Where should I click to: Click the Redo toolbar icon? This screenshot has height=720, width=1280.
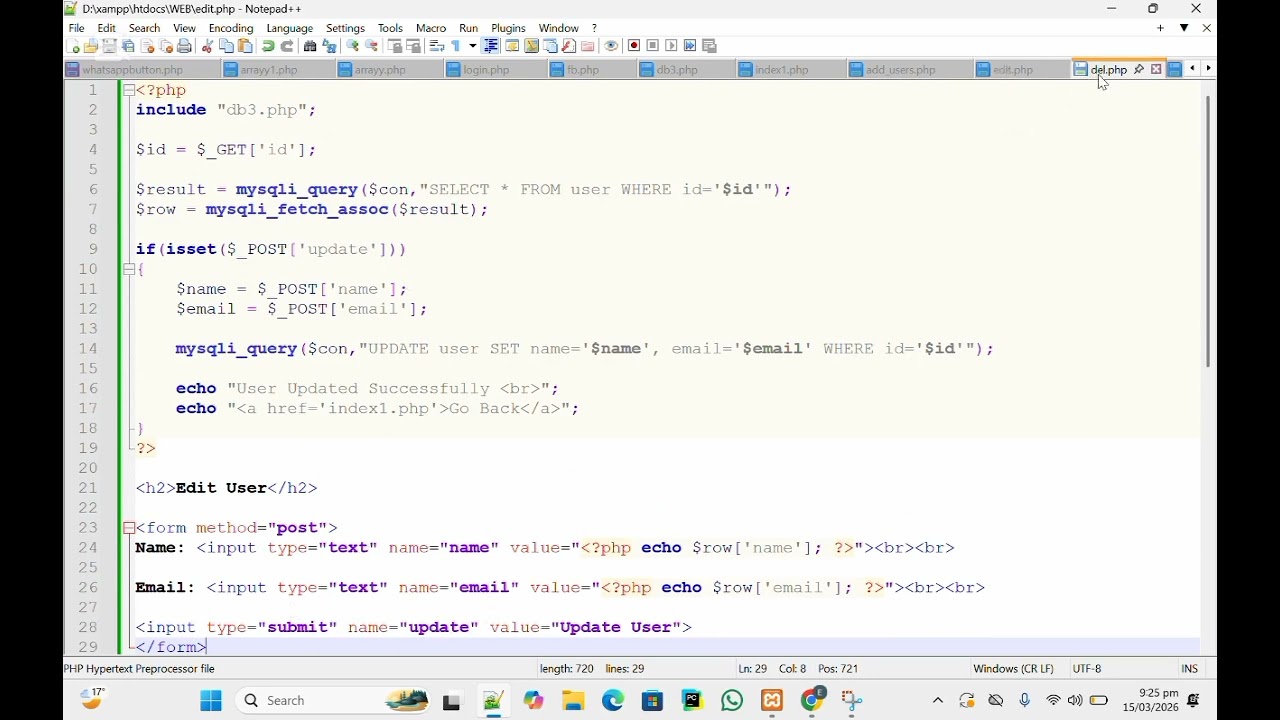[286, 46]
